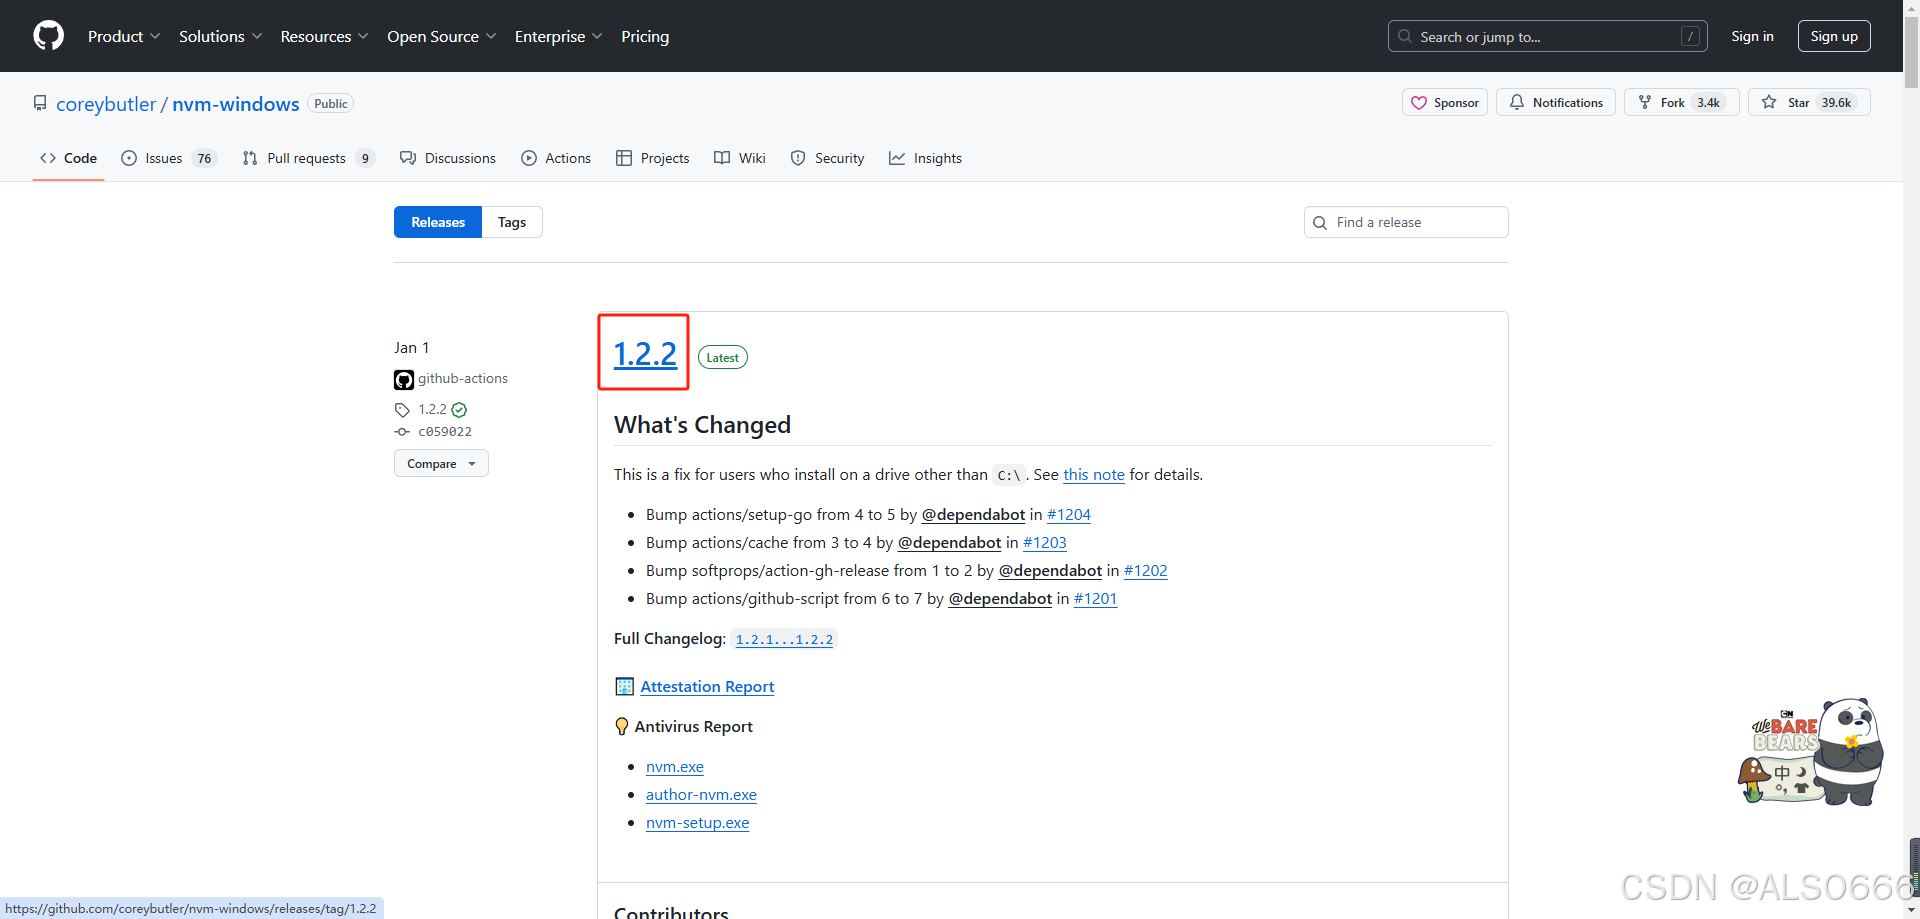Open the Pricing page
Screen dimensions: 1920x919
tap(645, 36)
